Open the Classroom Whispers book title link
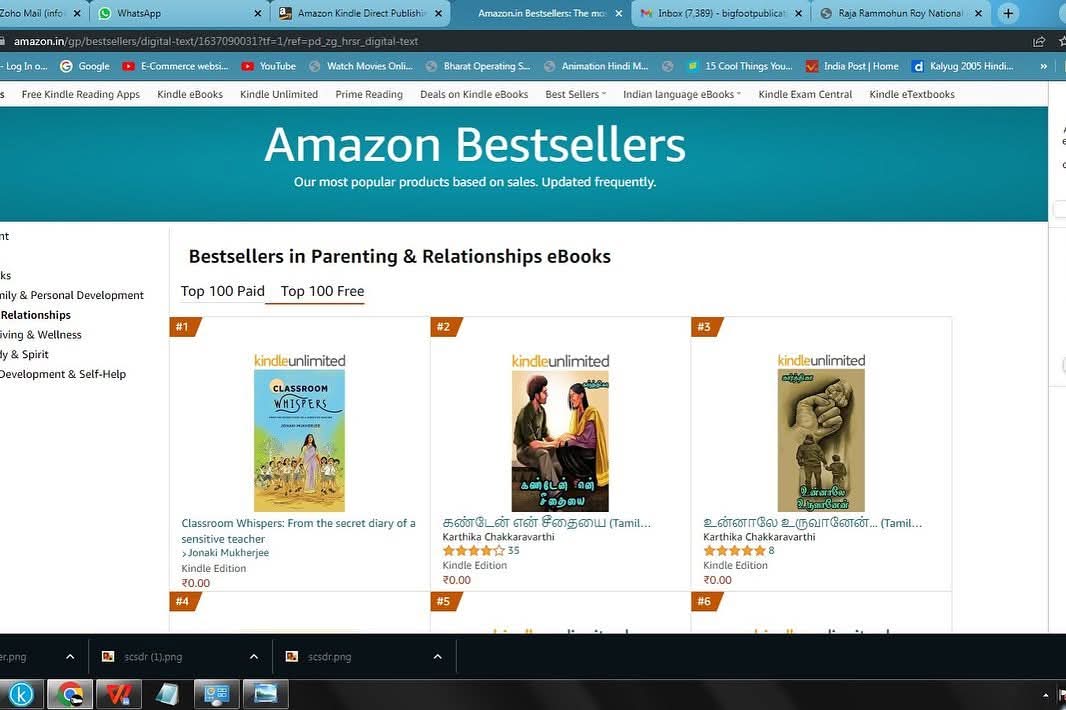This screenshot has height=710, width=1066. click(x=298, y=530)
